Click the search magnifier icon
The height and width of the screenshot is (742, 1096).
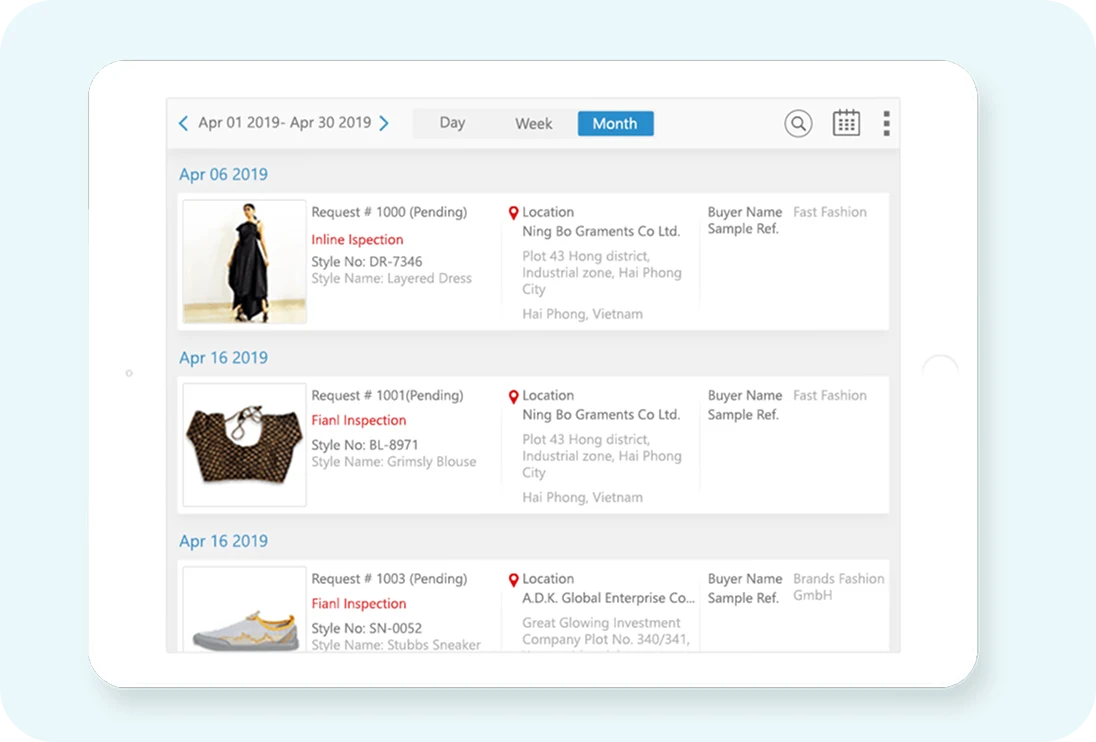798,123
